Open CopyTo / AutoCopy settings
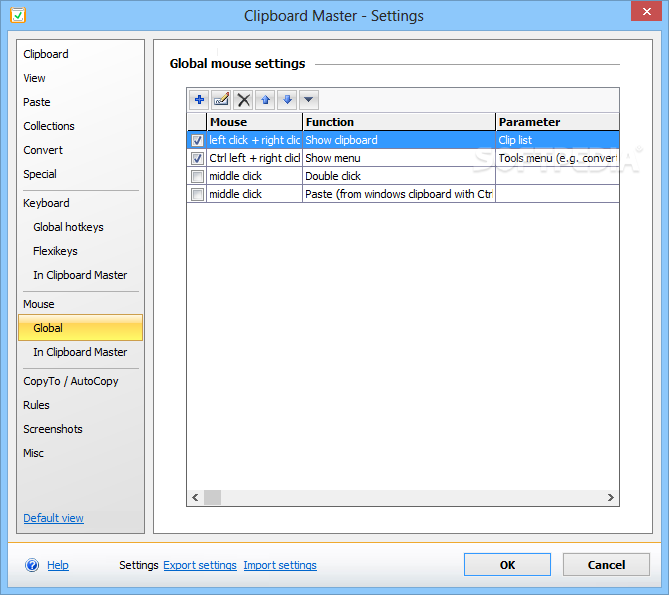The height and width of the screenshot is (595, 669). pos(70,381)
